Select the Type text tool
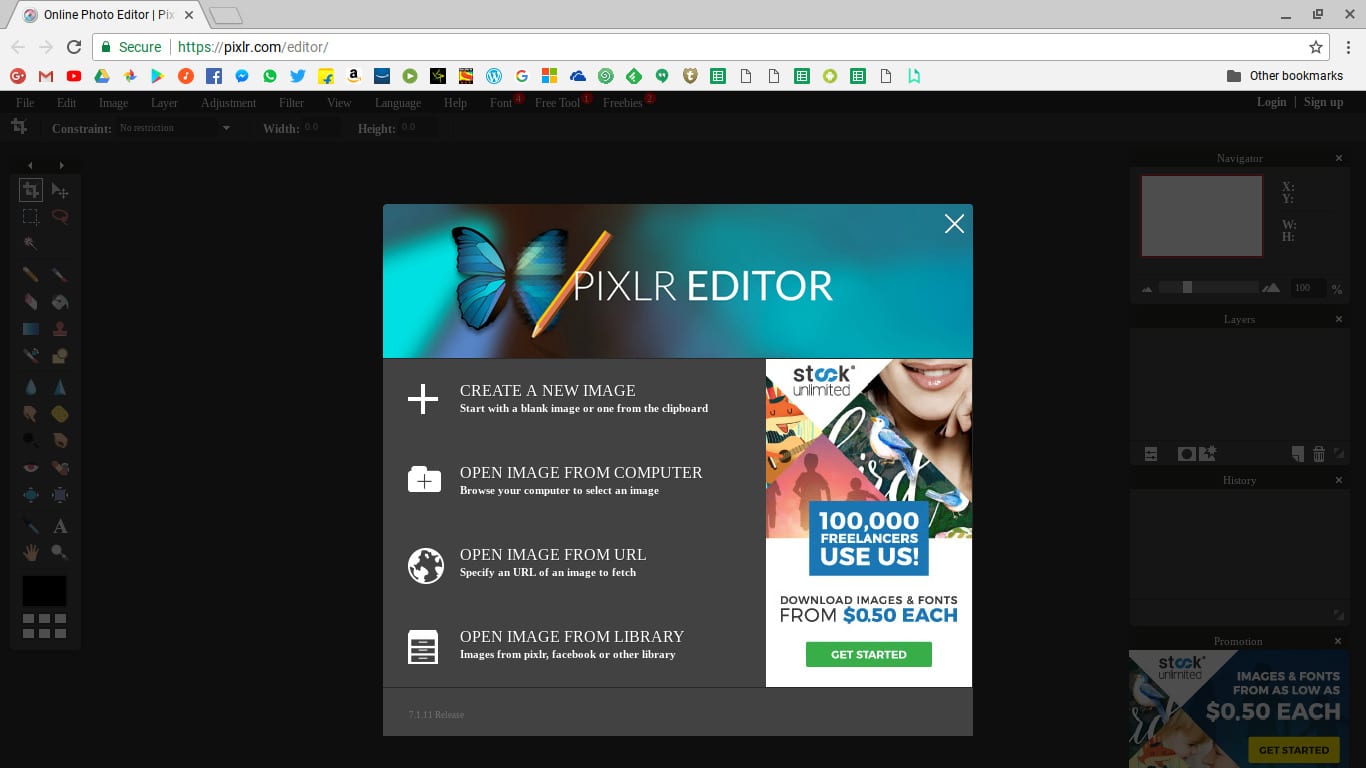 [60, 525]
